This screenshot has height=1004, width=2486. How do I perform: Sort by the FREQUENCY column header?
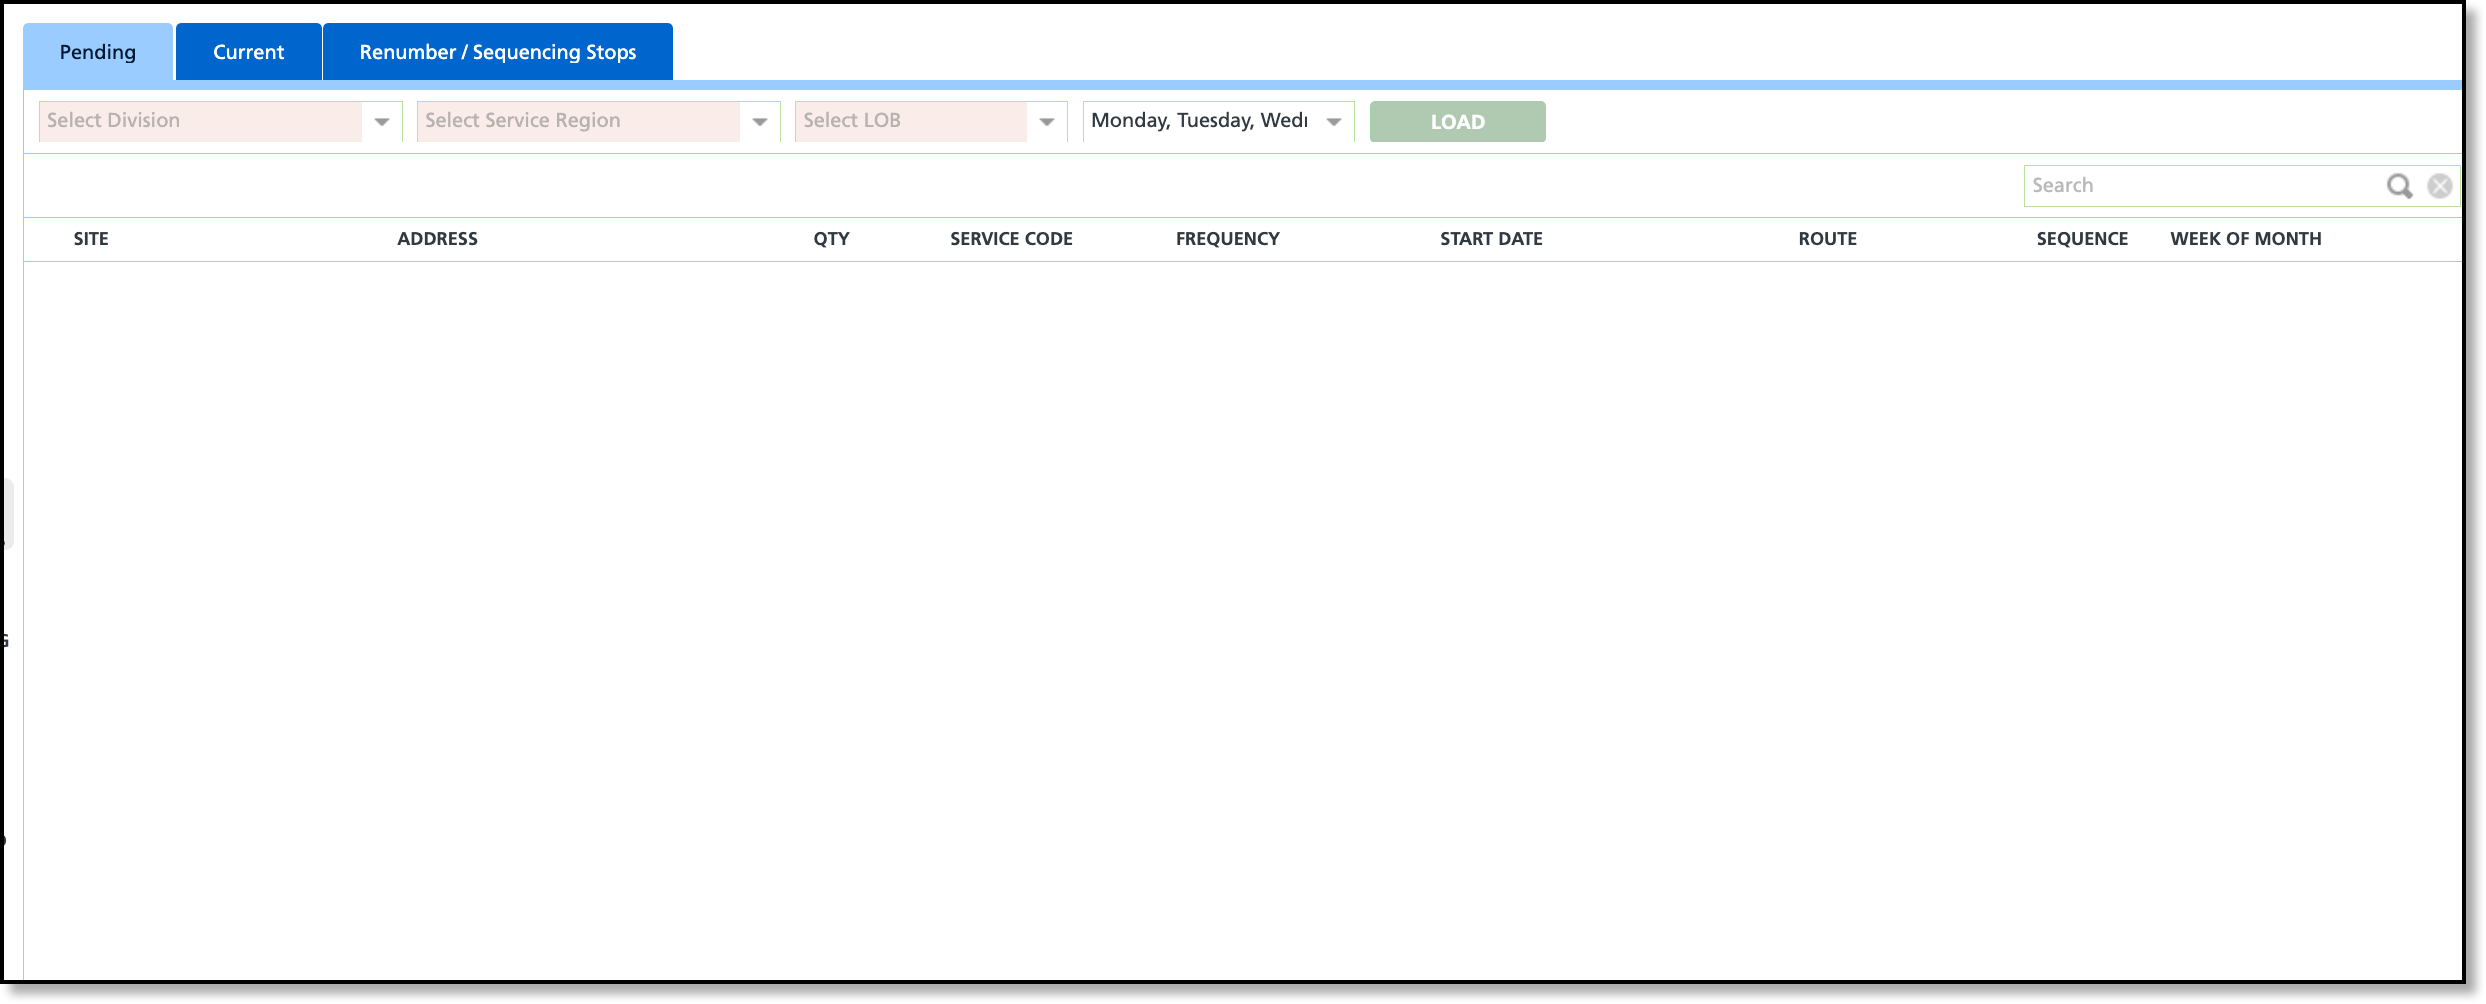[1228, 239]
